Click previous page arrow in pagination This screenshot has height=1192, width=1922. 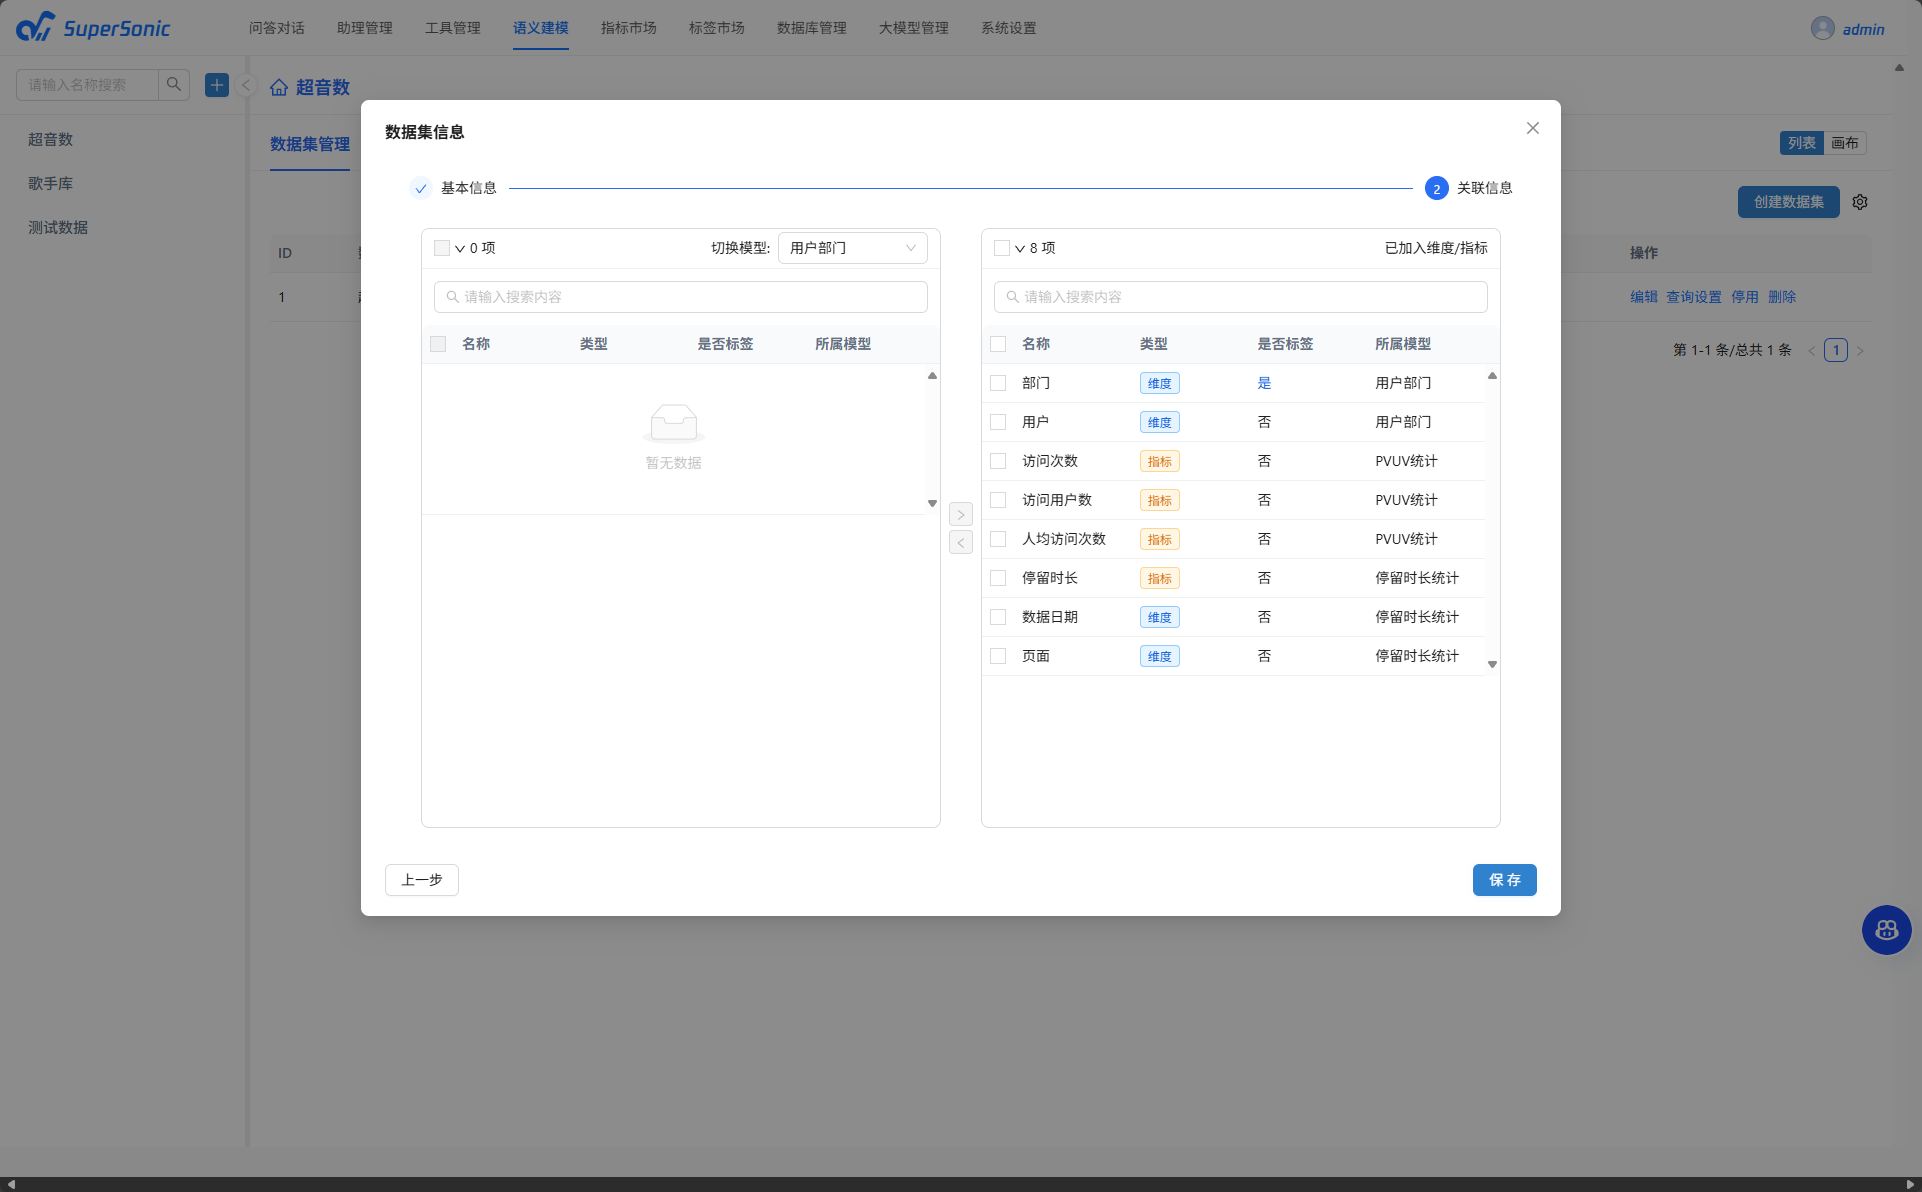pyautogui.click(x=1812, y=350)
